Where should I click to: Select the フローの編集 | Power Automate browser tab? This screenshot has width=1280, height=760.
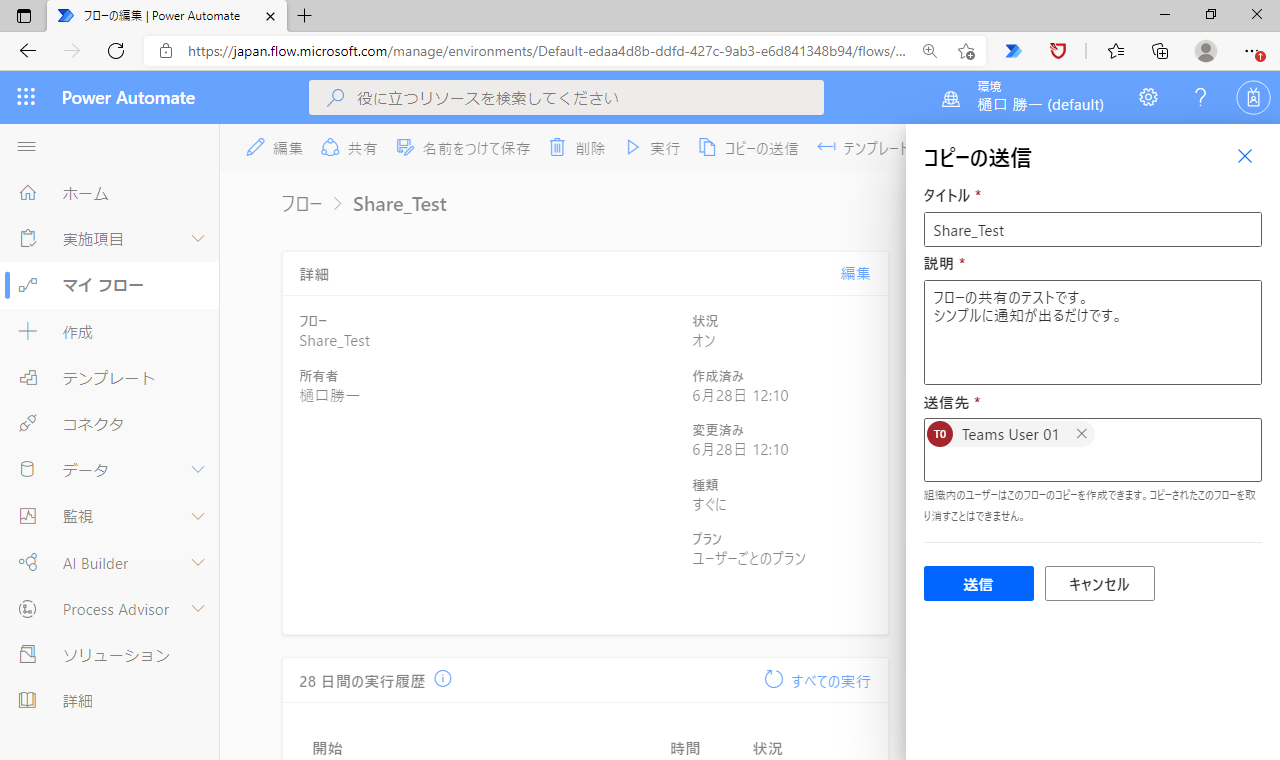165,16
